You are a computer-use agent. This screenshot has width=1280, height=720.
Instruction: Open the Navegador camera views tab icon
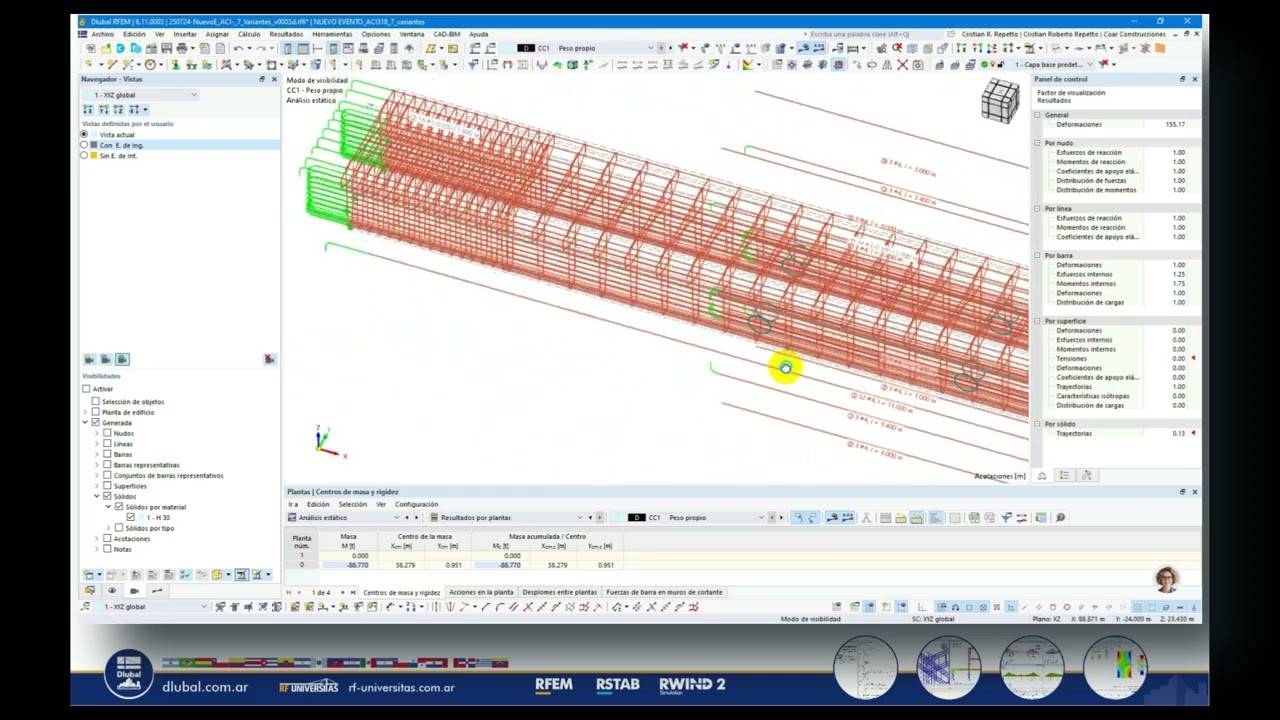pyautogui.click(x=134, y=591)
